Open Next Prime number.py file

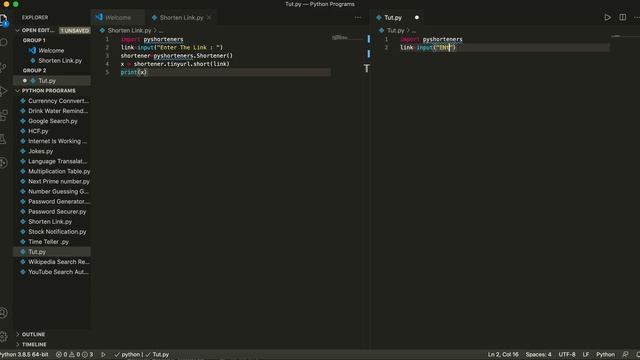click(52, 181)
